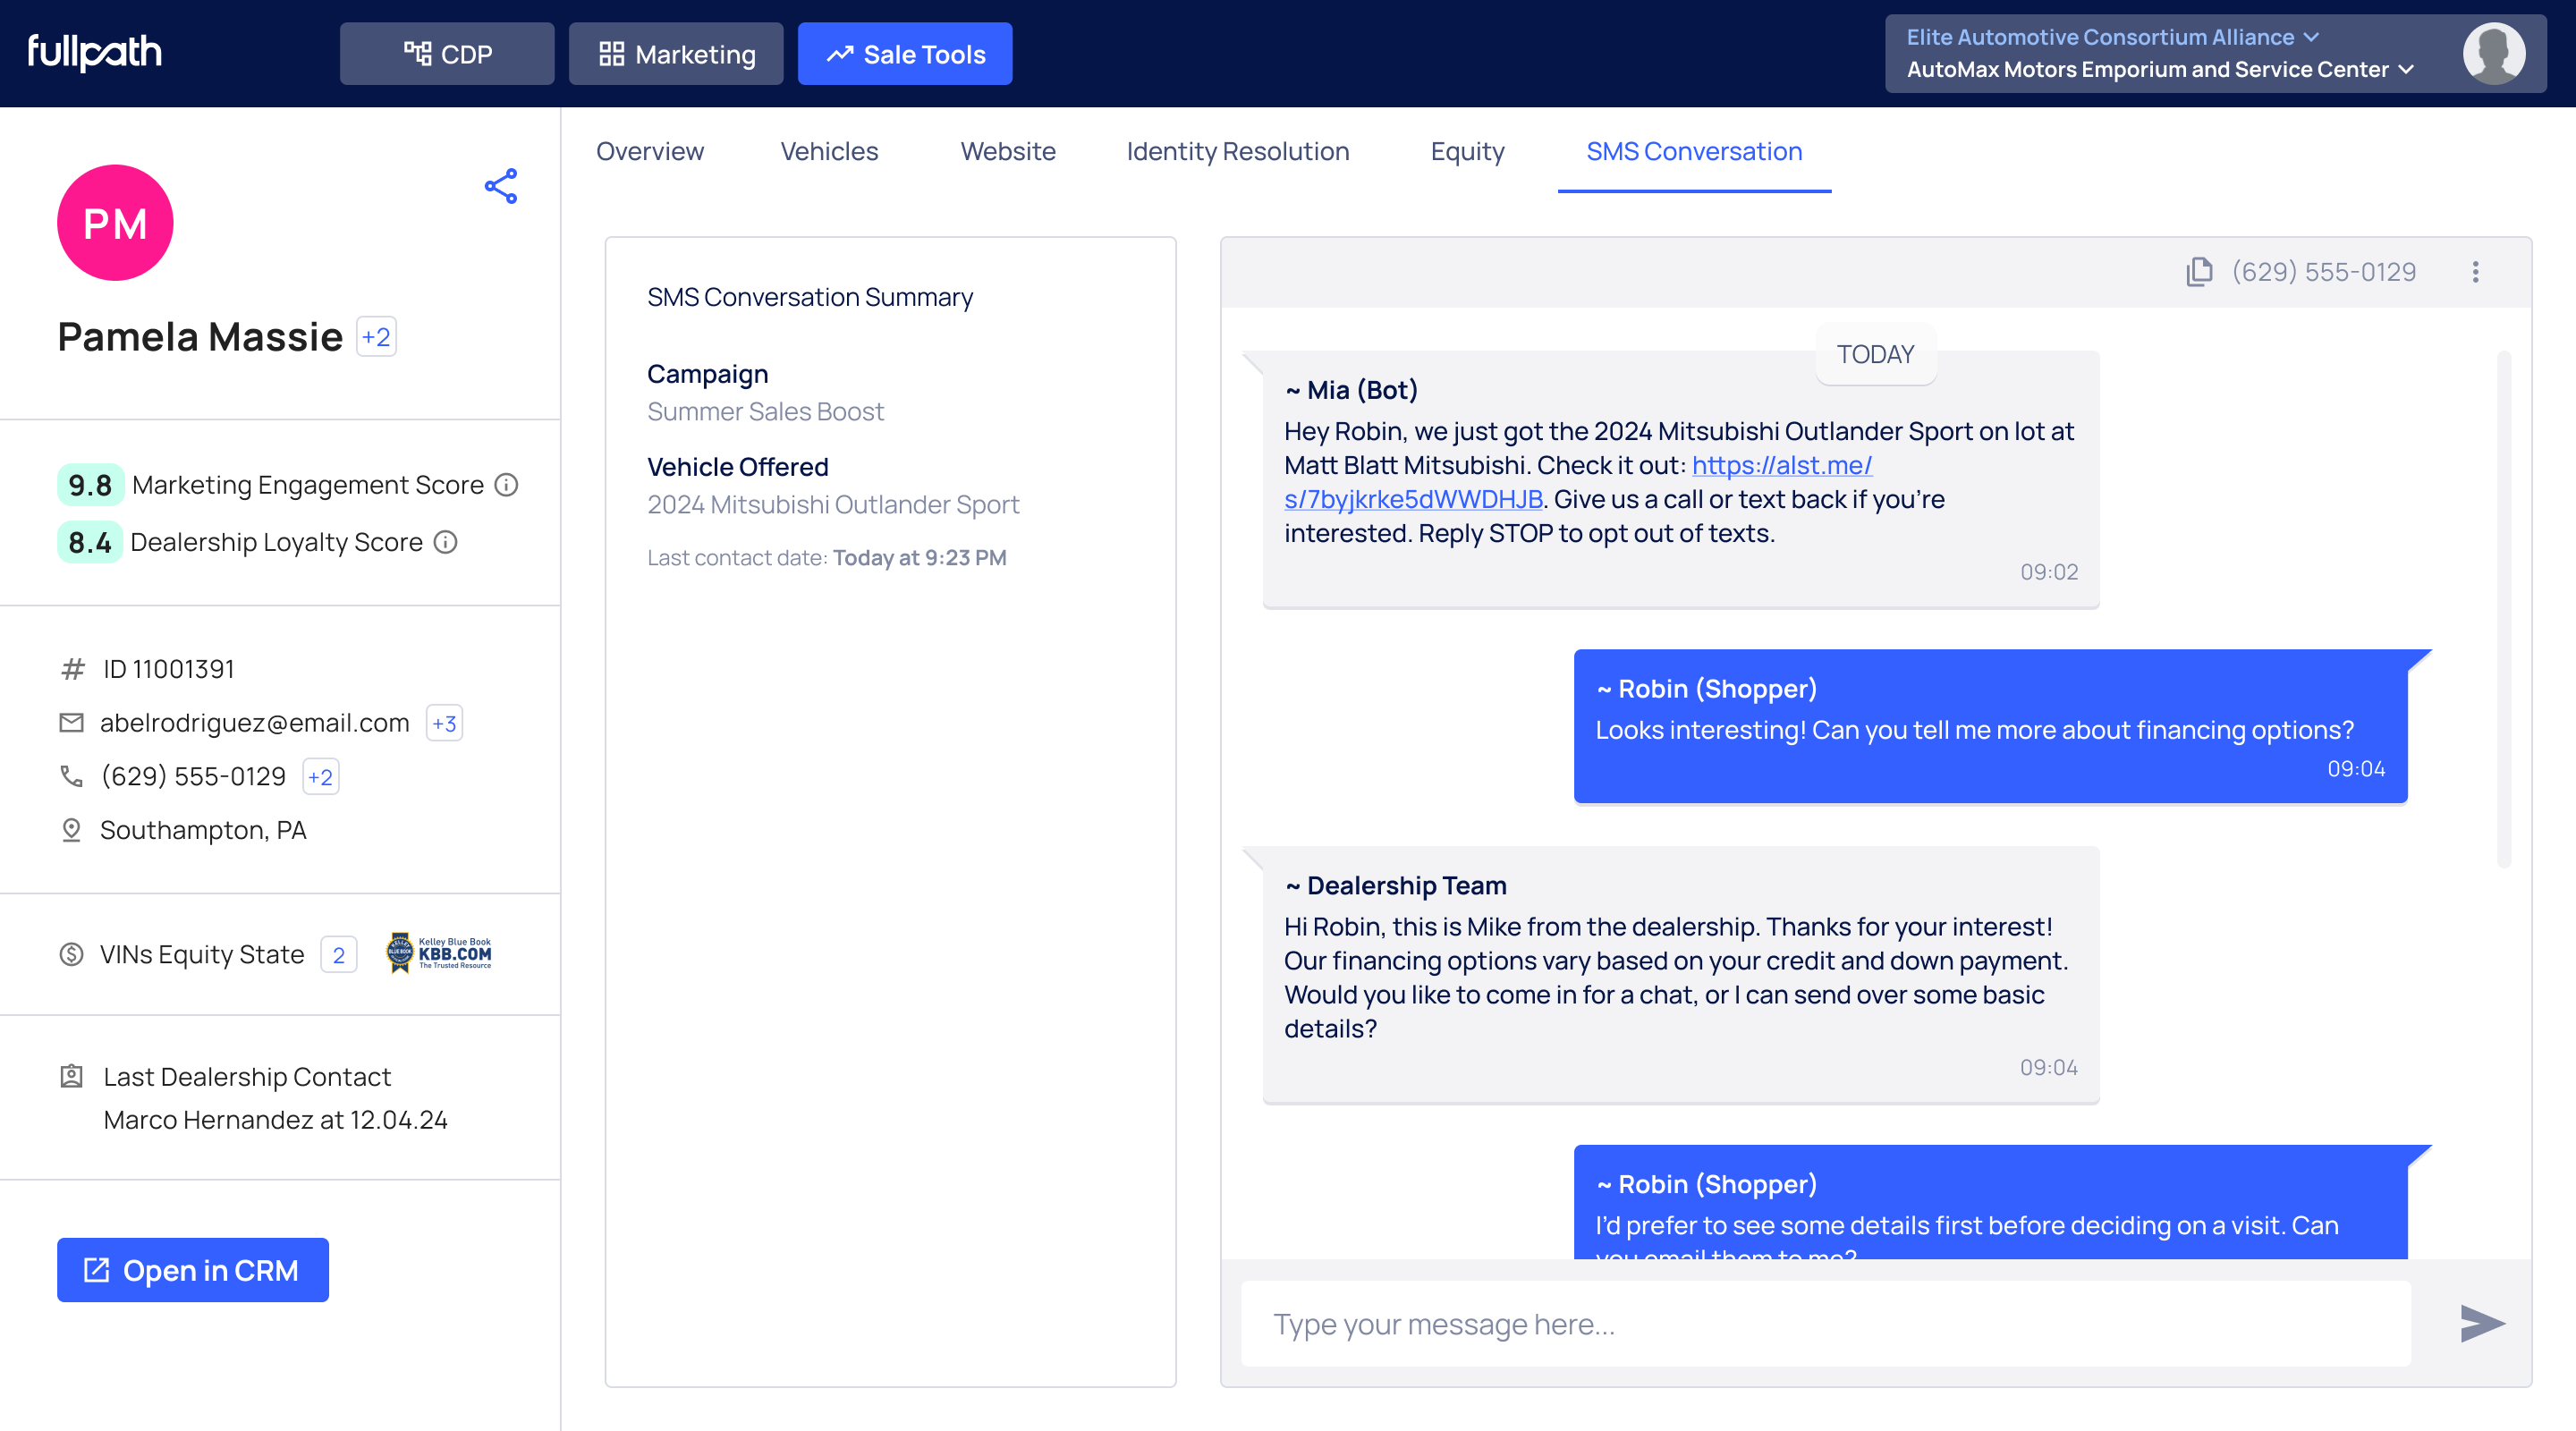Open the alst.me link in Mia's message

pyautogui.click(x=1781, y=466)
